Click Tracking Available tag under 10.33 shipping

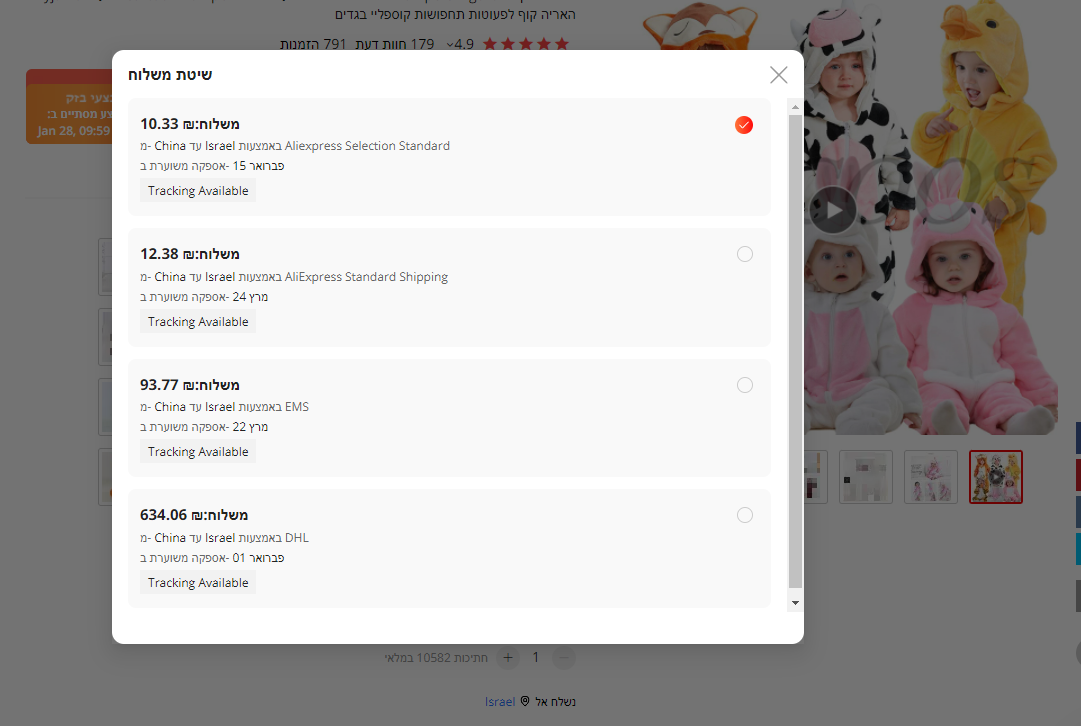point(198,191)
